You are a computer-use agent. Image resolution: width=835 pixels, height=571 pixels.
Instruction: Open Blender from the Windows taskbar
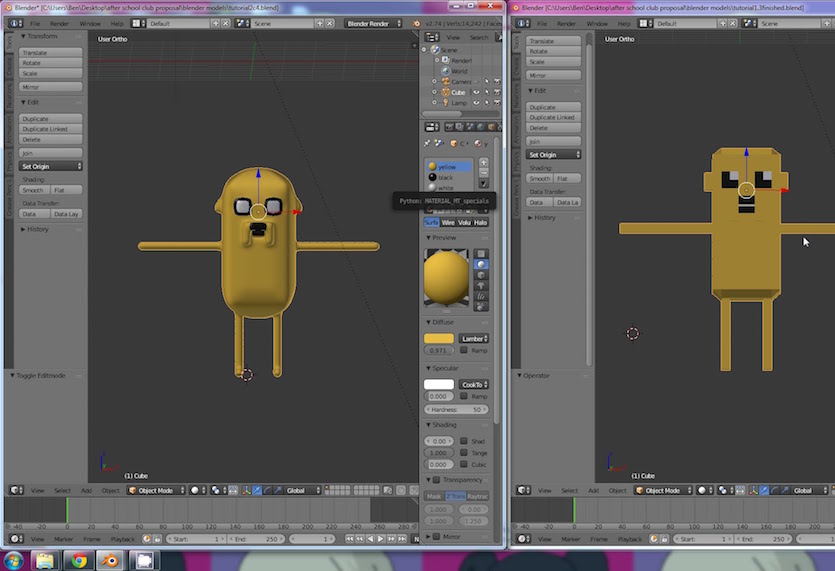pyautogui.click(x=111, y=560)
